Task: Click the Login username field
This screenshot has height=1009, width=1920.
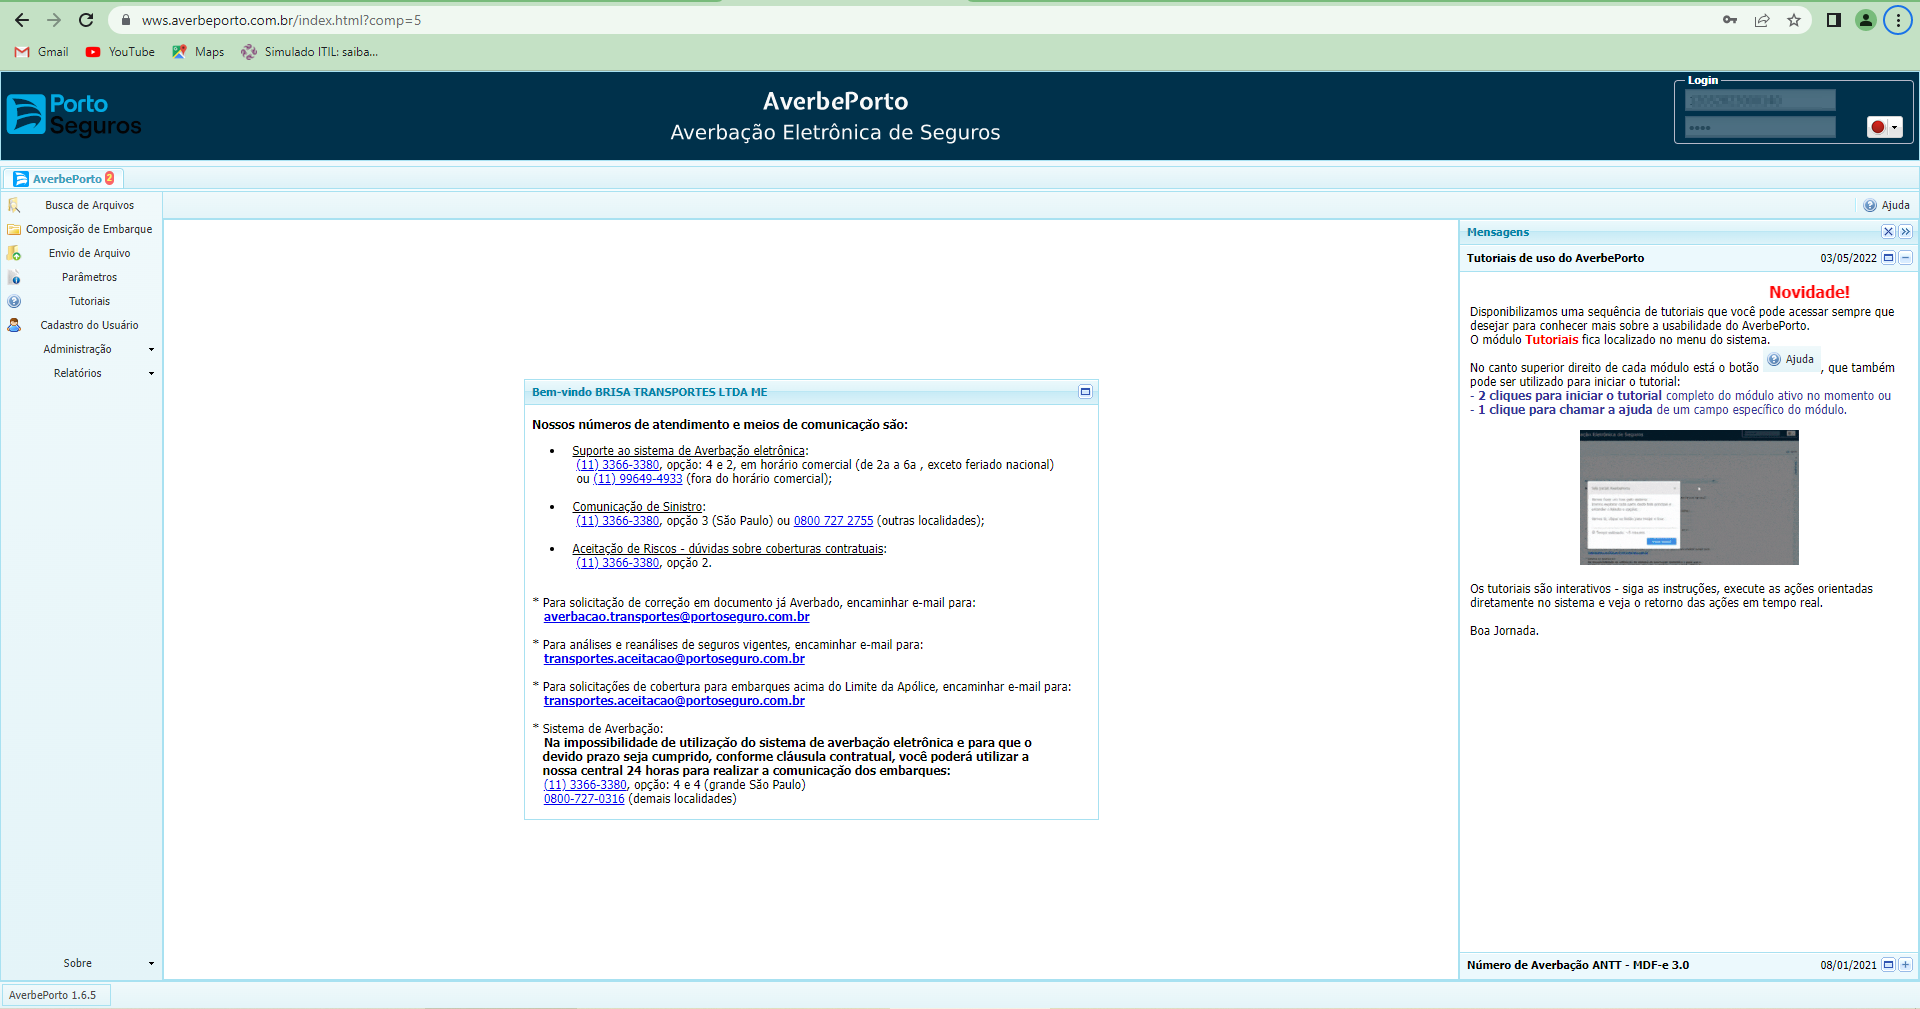Action: point(1760,100)
